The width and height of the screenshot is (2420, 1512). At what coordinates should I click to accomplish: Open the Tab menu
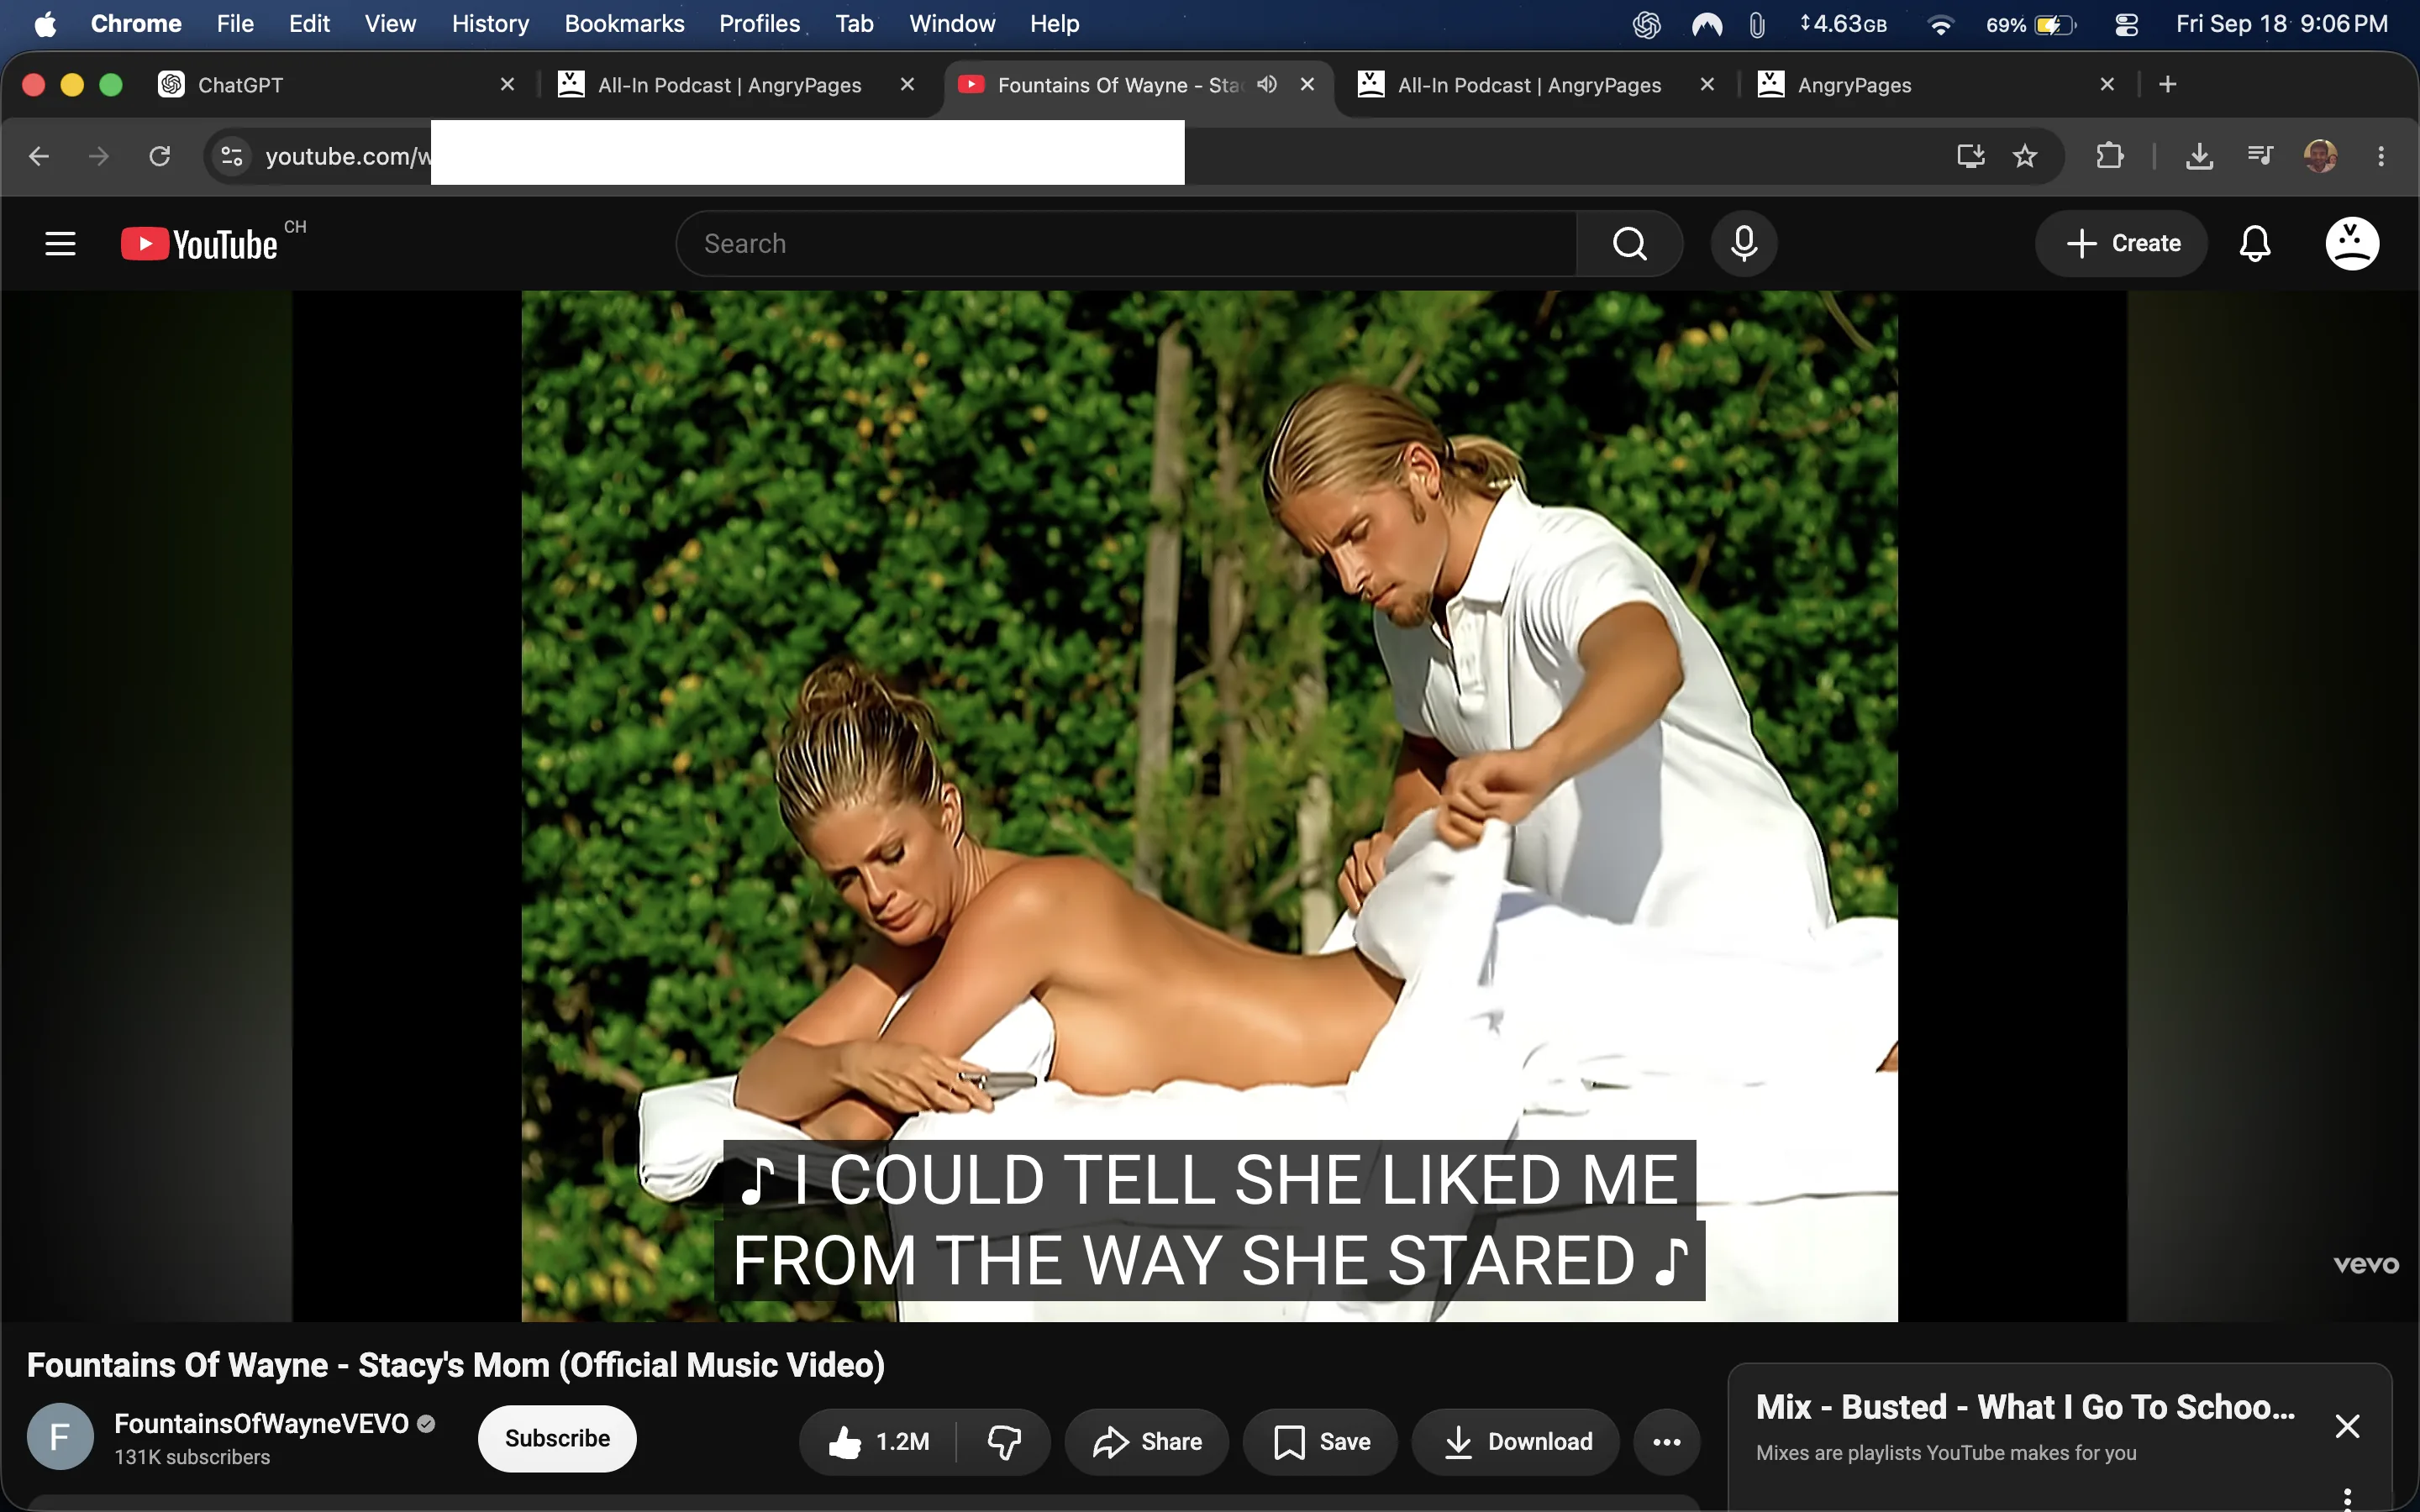point(854,24)
